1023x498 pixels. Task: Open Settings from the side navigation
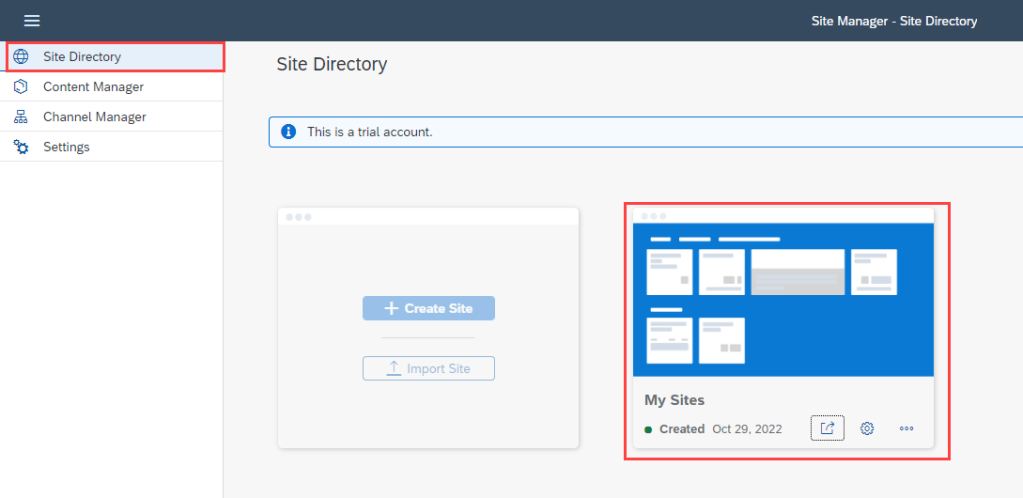[x=66, y=147]
